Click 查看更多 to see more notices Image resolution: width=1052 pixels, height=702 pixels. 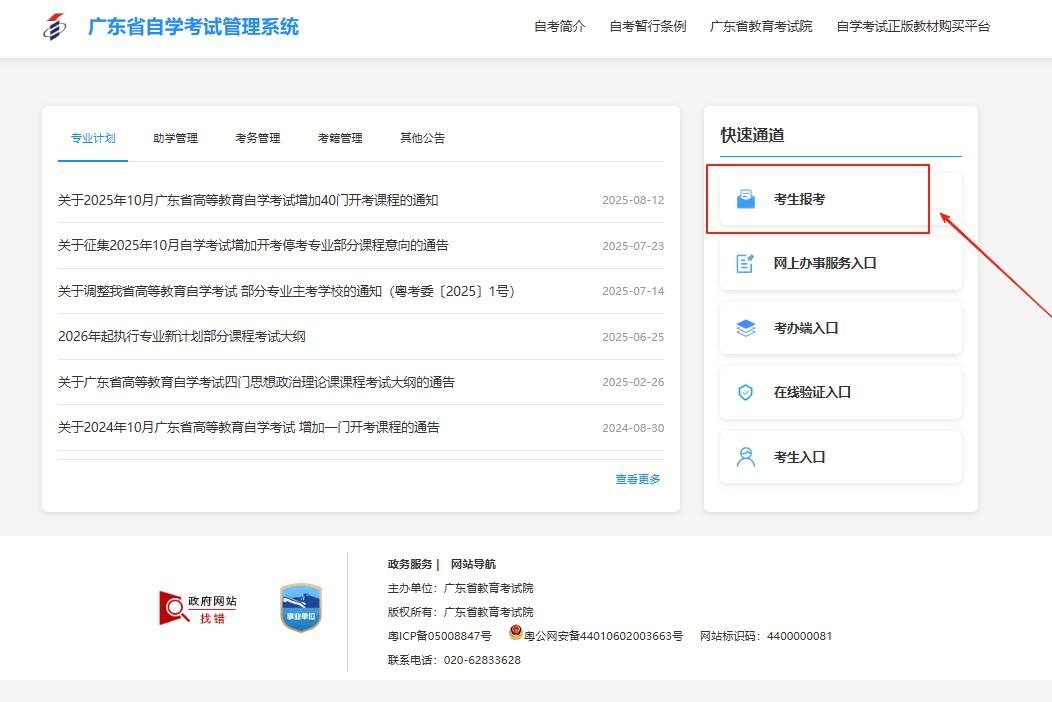(x=638, y=480)
